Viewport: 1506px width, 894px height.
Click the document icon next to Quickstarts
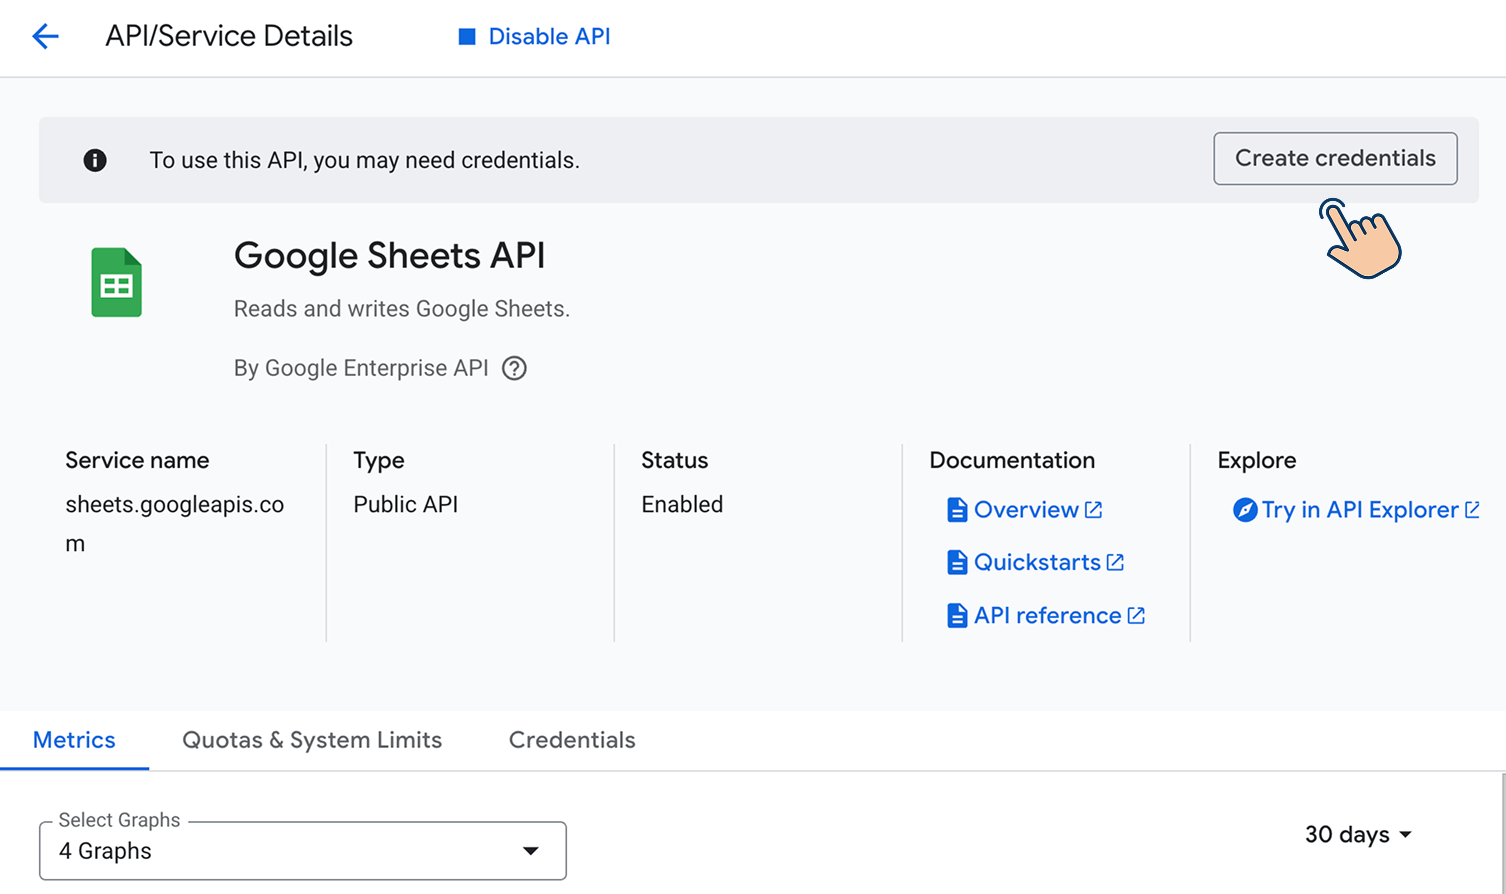click(x=957, y=562)
